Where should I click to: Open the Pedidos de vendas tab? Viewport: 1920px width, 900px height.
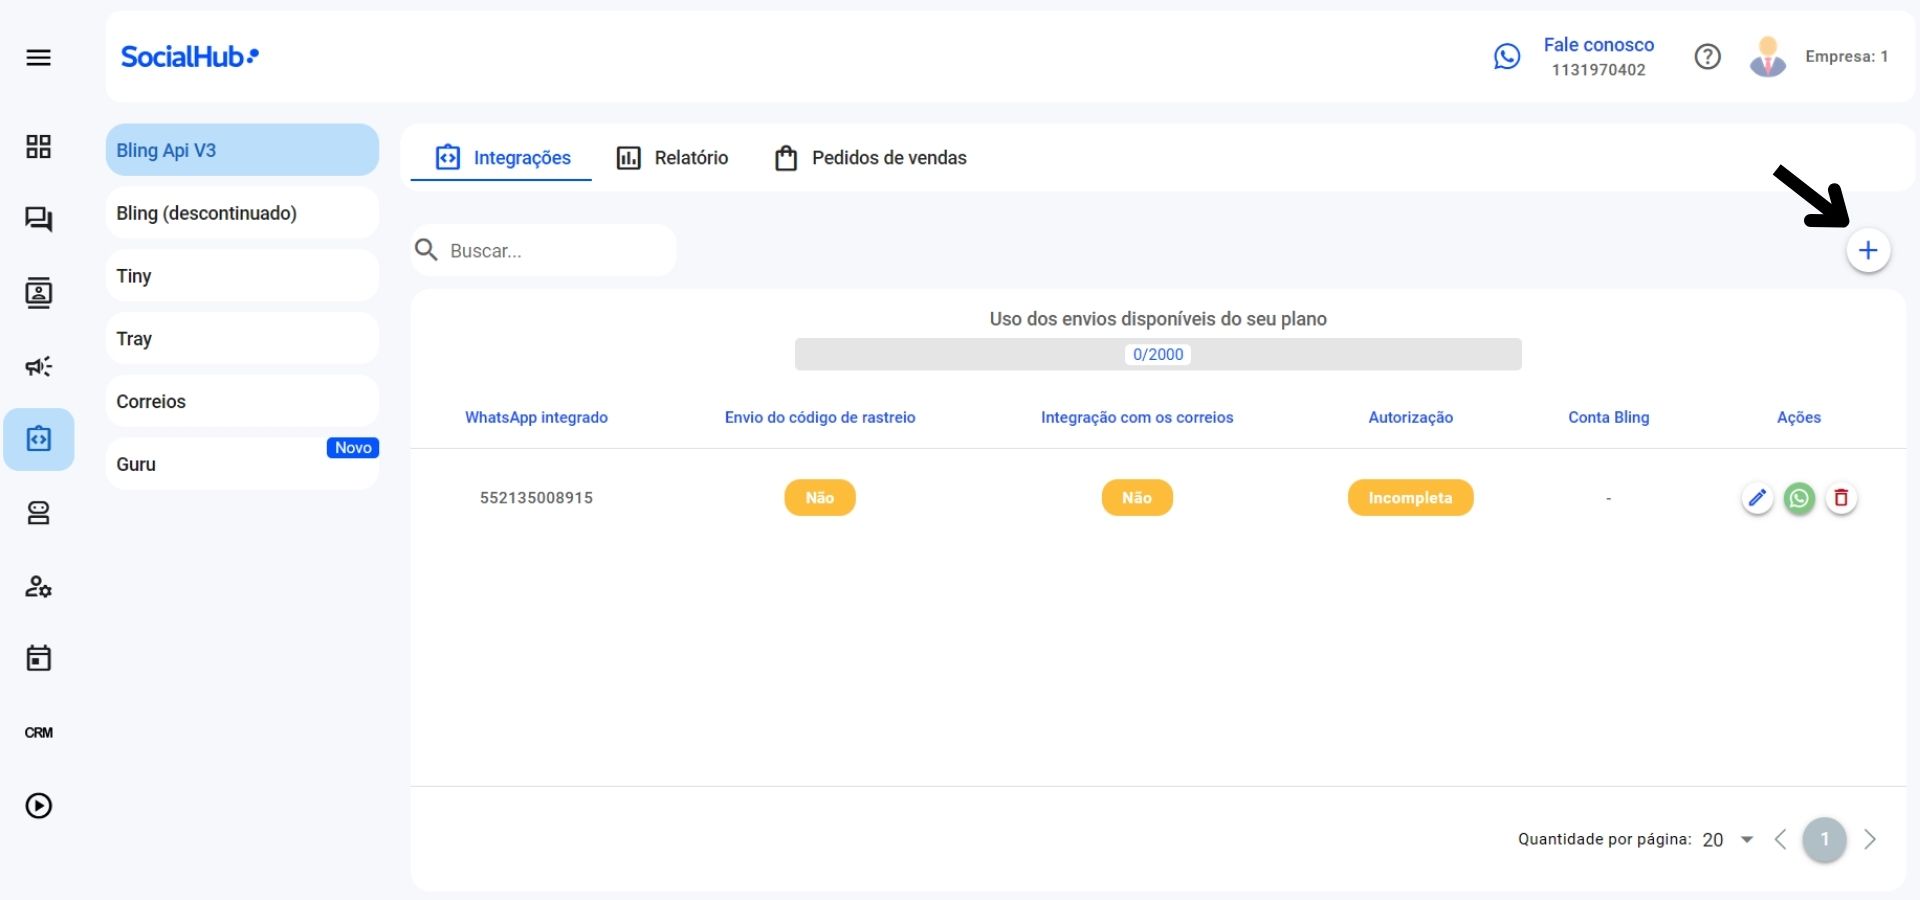tap(870, 157)
